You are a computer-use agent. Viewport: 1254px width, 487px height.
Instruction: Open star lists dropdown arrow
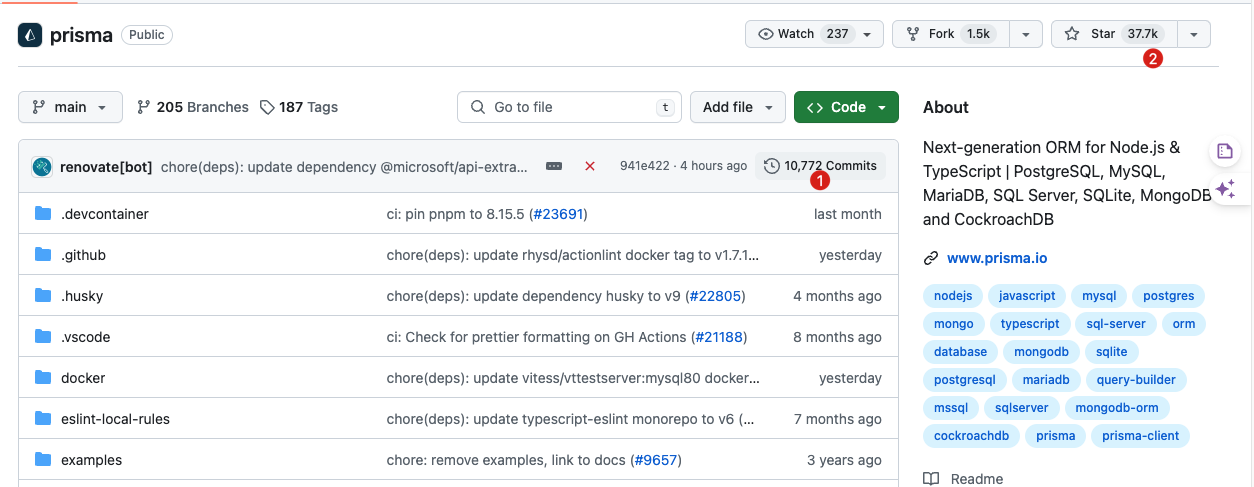[1194, 34]
